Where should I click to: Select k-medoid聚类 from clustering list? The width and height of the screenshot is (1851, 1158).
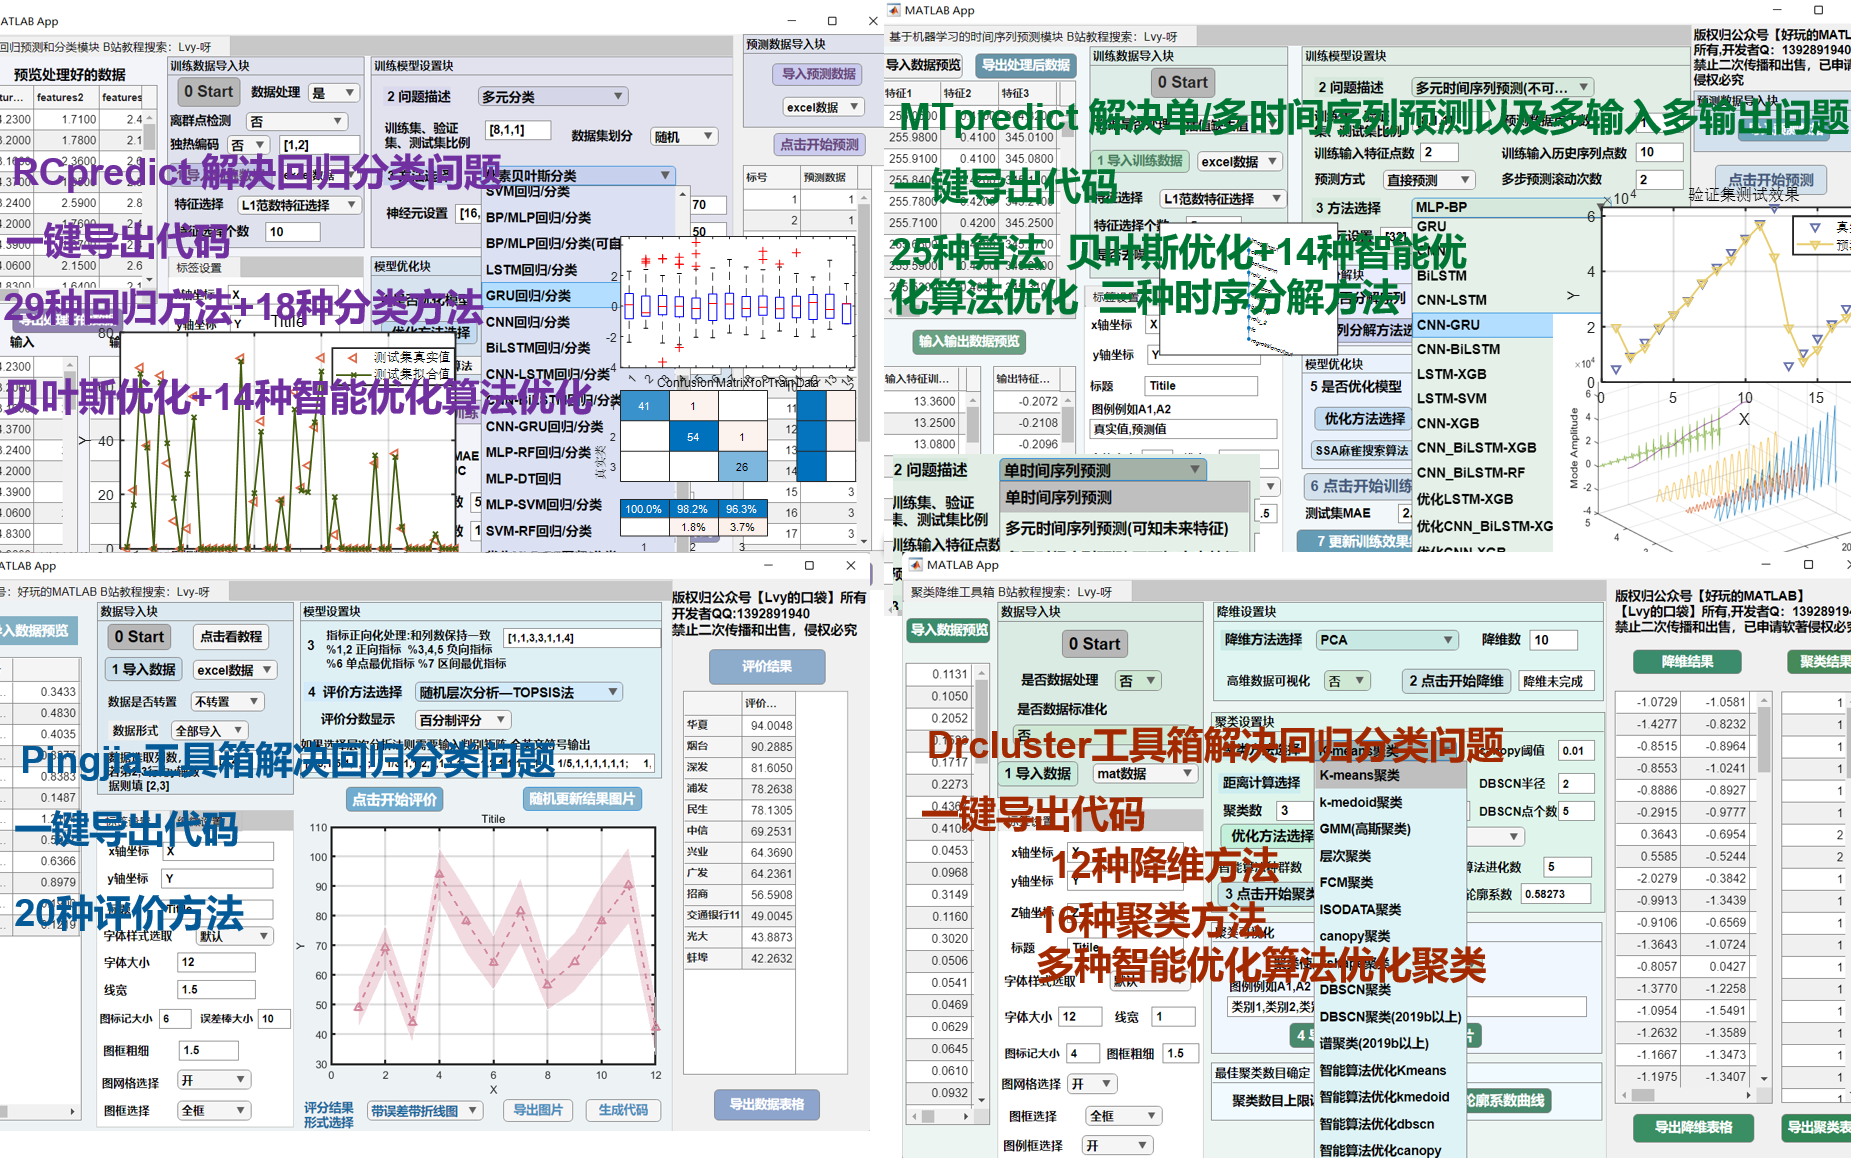coord(1361,802)
